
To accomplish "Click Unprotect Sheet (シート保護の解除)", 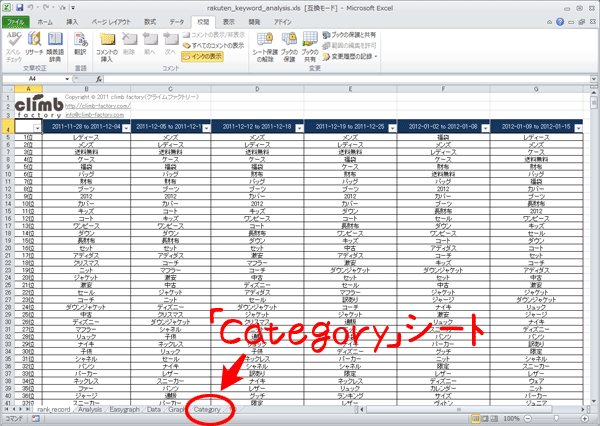I will (x=265, y=47).
